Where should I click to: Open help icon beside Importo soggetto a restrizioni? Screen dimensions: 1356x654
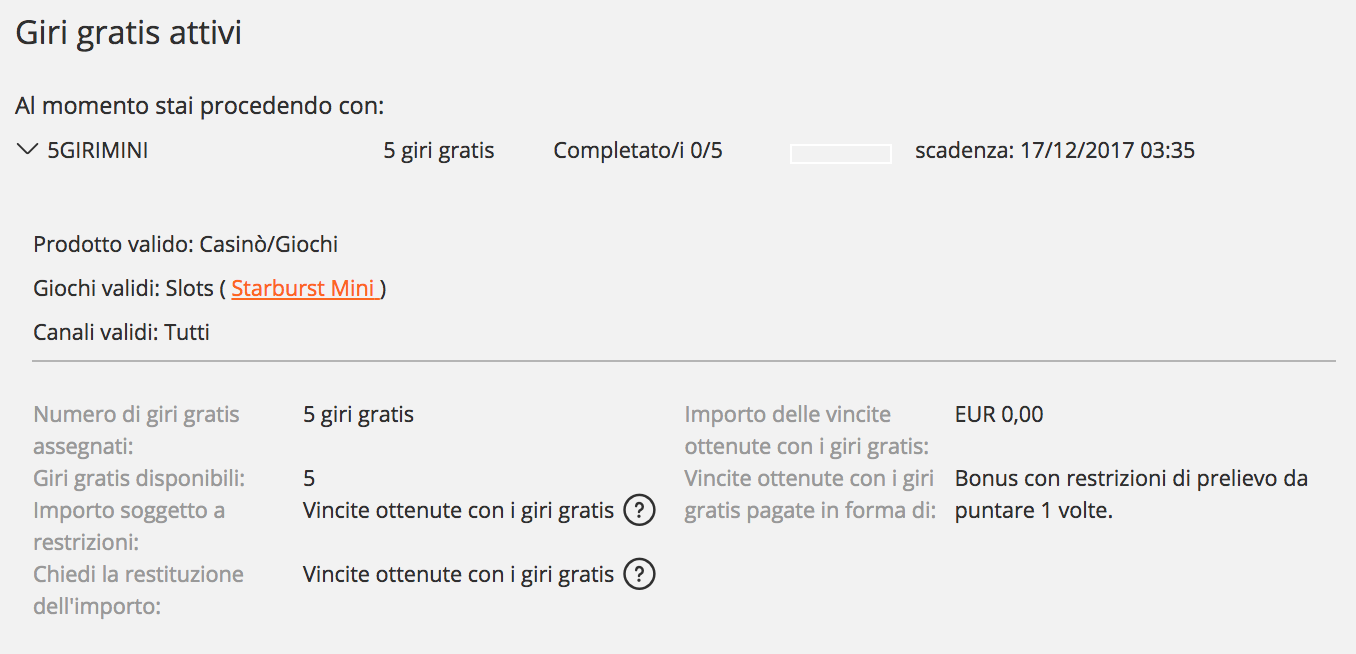(x=639, y=511)
